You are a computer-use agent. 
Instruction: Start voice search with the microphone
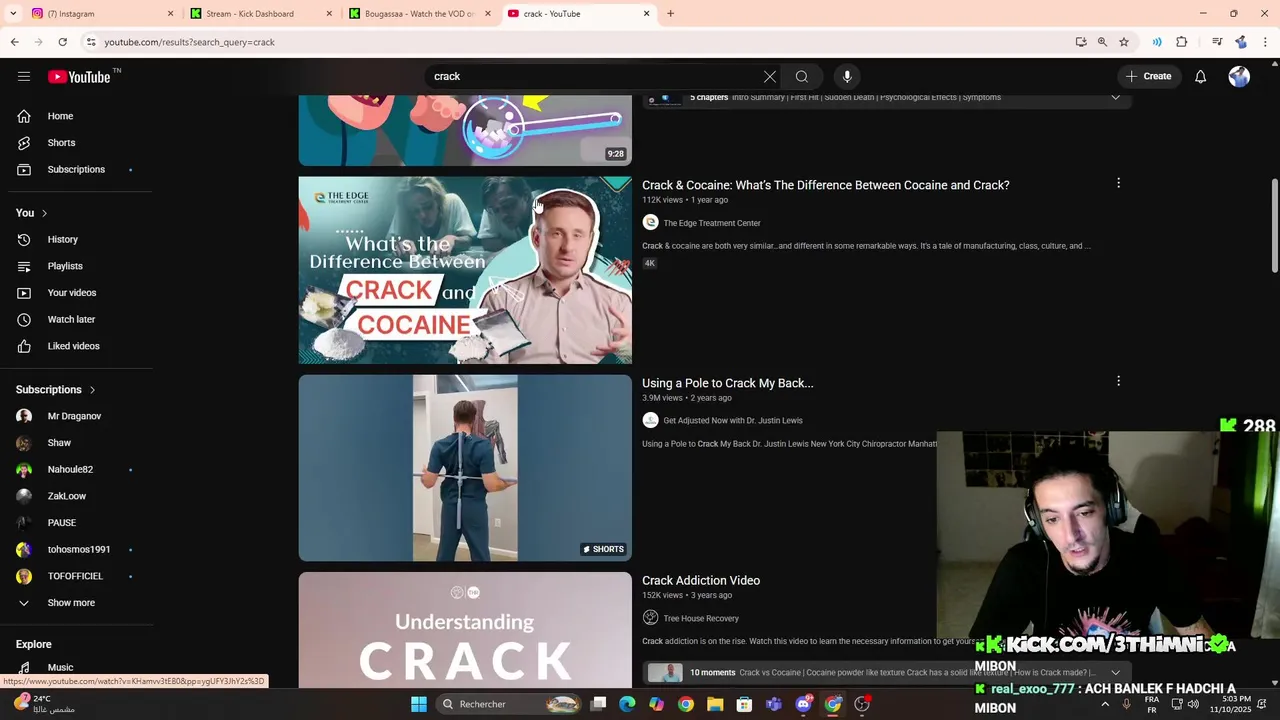pos(847,76)
